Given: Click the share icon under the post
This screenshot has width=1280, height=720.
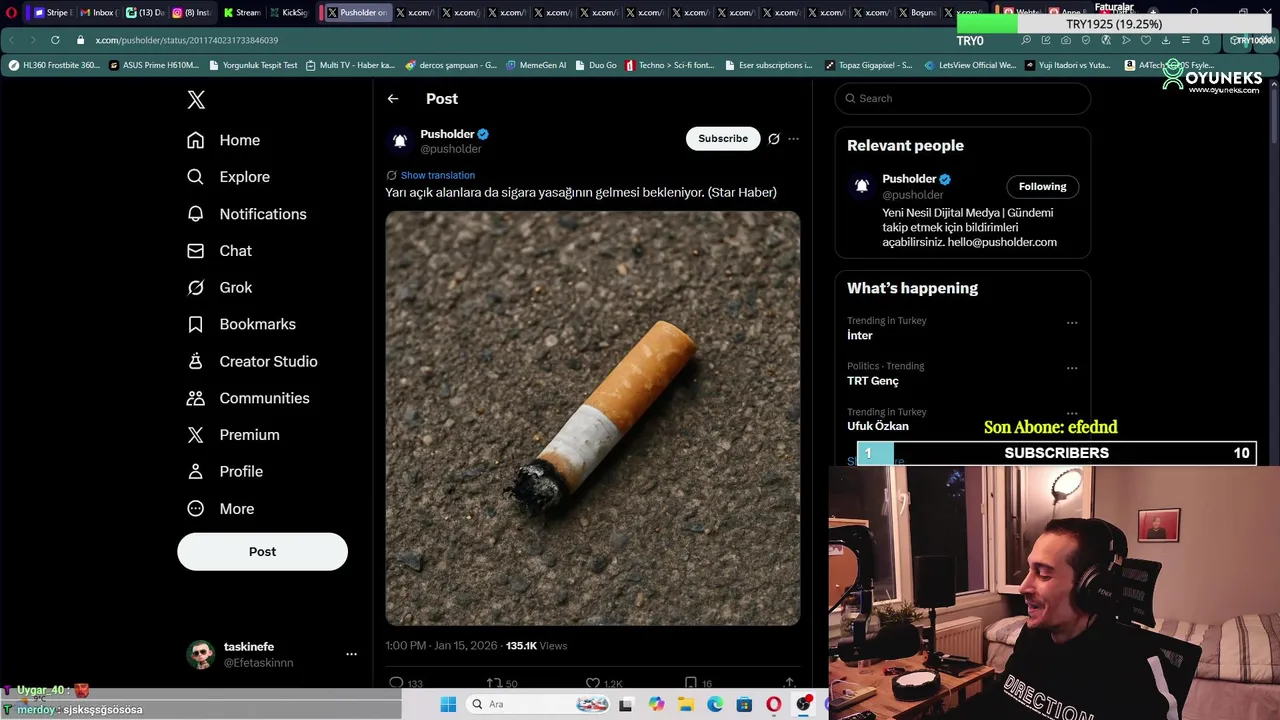Looking at the screenshot, I should coord(789,683).
